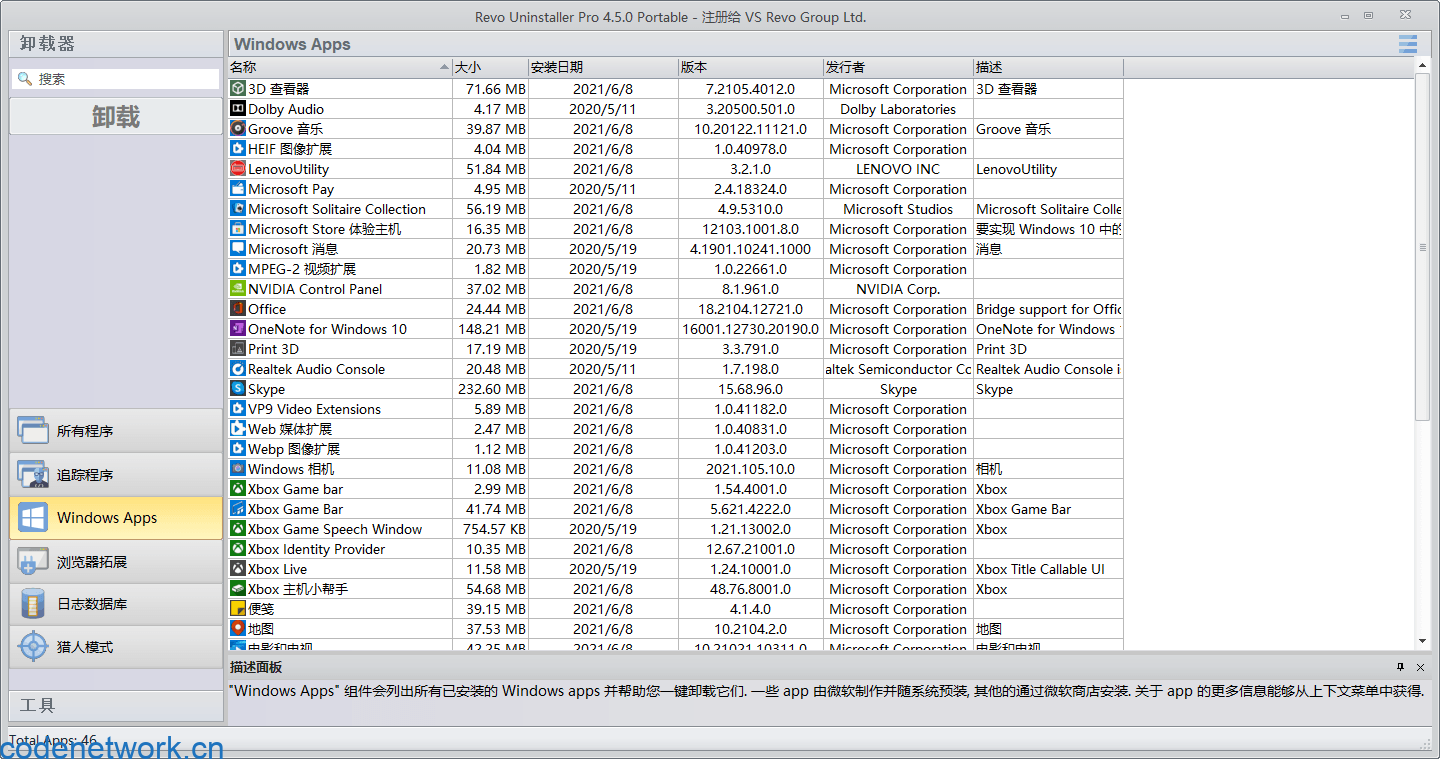Click the Microsoft Solitaire Collection icon
The width and height of the screenshot is (1440, 759).
pos(238,209)
